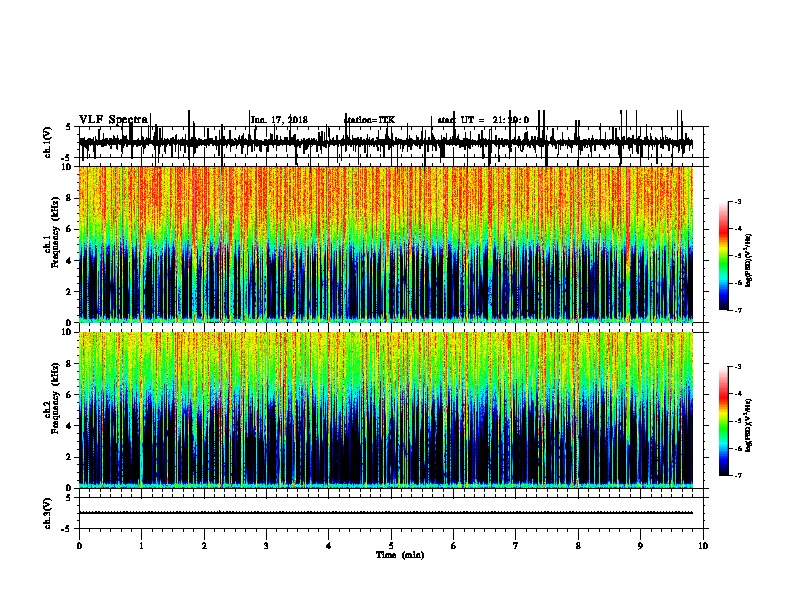This screenshot has width=792, height=612.
Task: Click the "1" tick on the time axis
Action: [x=141, y=546]
